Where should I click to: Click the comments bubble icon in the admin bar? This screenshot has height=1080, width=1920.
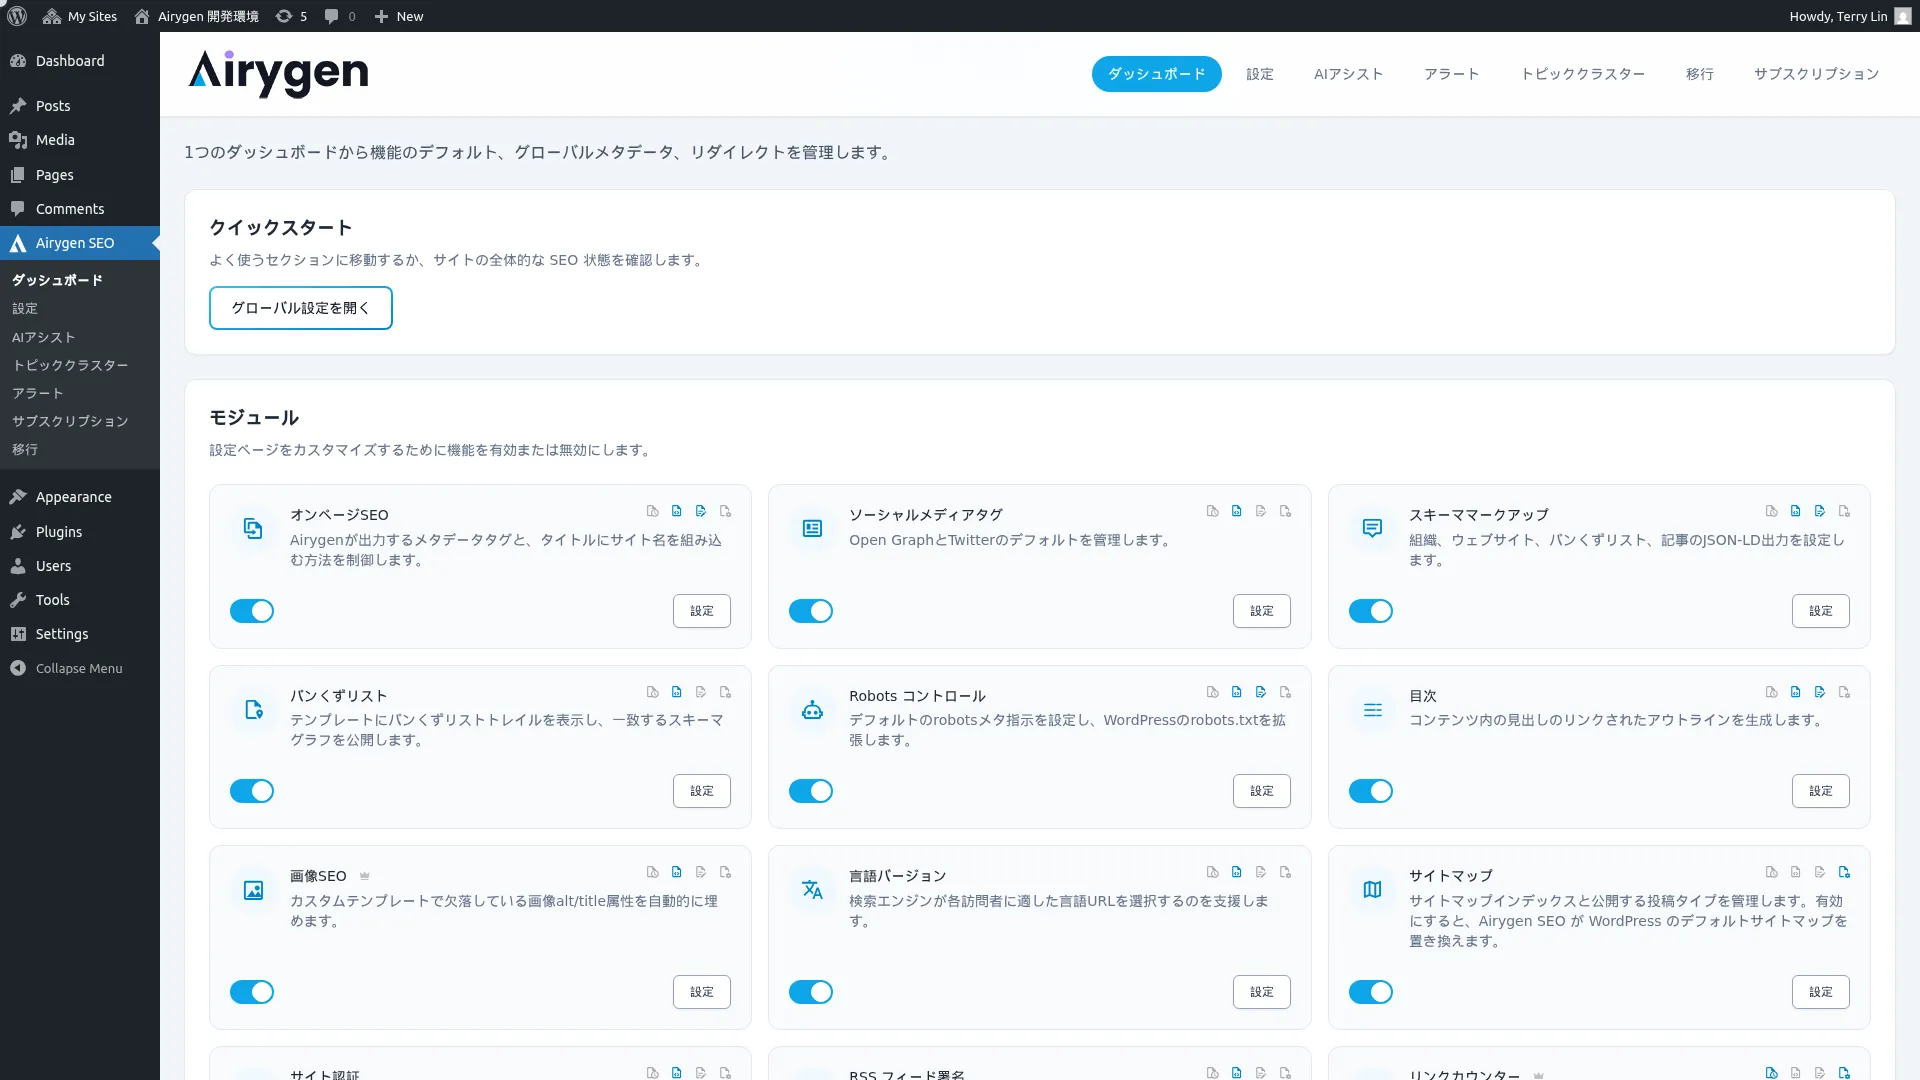330,16
